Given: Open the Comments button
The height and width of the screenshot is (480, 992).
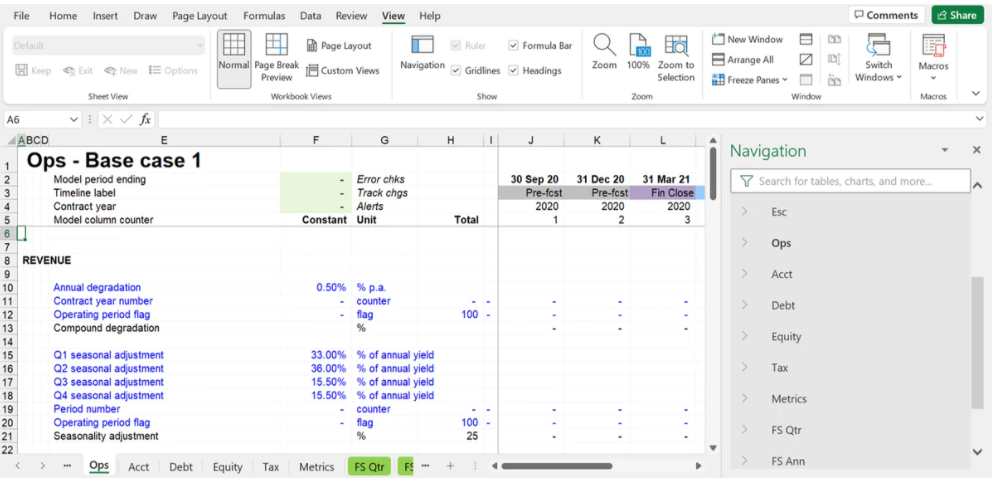Looking at the screenshot, I should (886, 15).
